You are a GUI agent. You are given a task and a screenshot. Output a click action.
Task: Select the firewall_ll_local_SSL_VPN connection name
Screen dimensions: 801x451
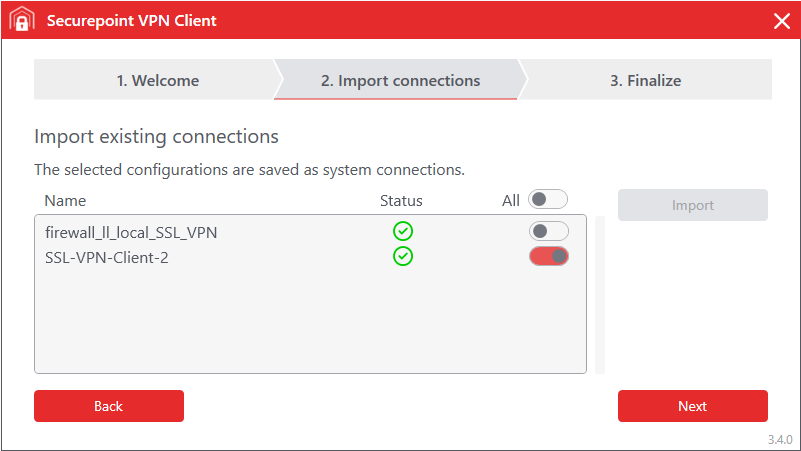[x=131, y=232]
